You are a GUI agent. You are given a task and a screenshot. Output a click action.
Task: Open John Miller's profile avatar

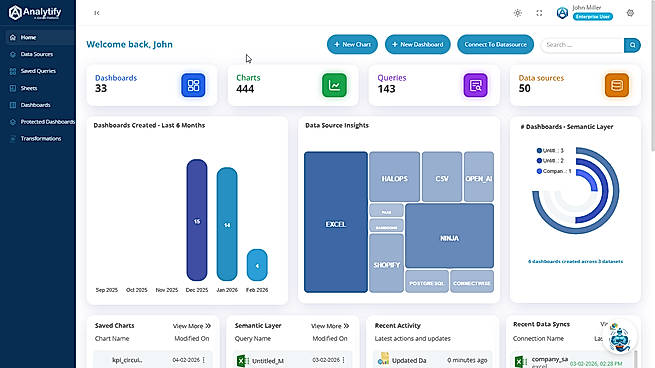562,13
